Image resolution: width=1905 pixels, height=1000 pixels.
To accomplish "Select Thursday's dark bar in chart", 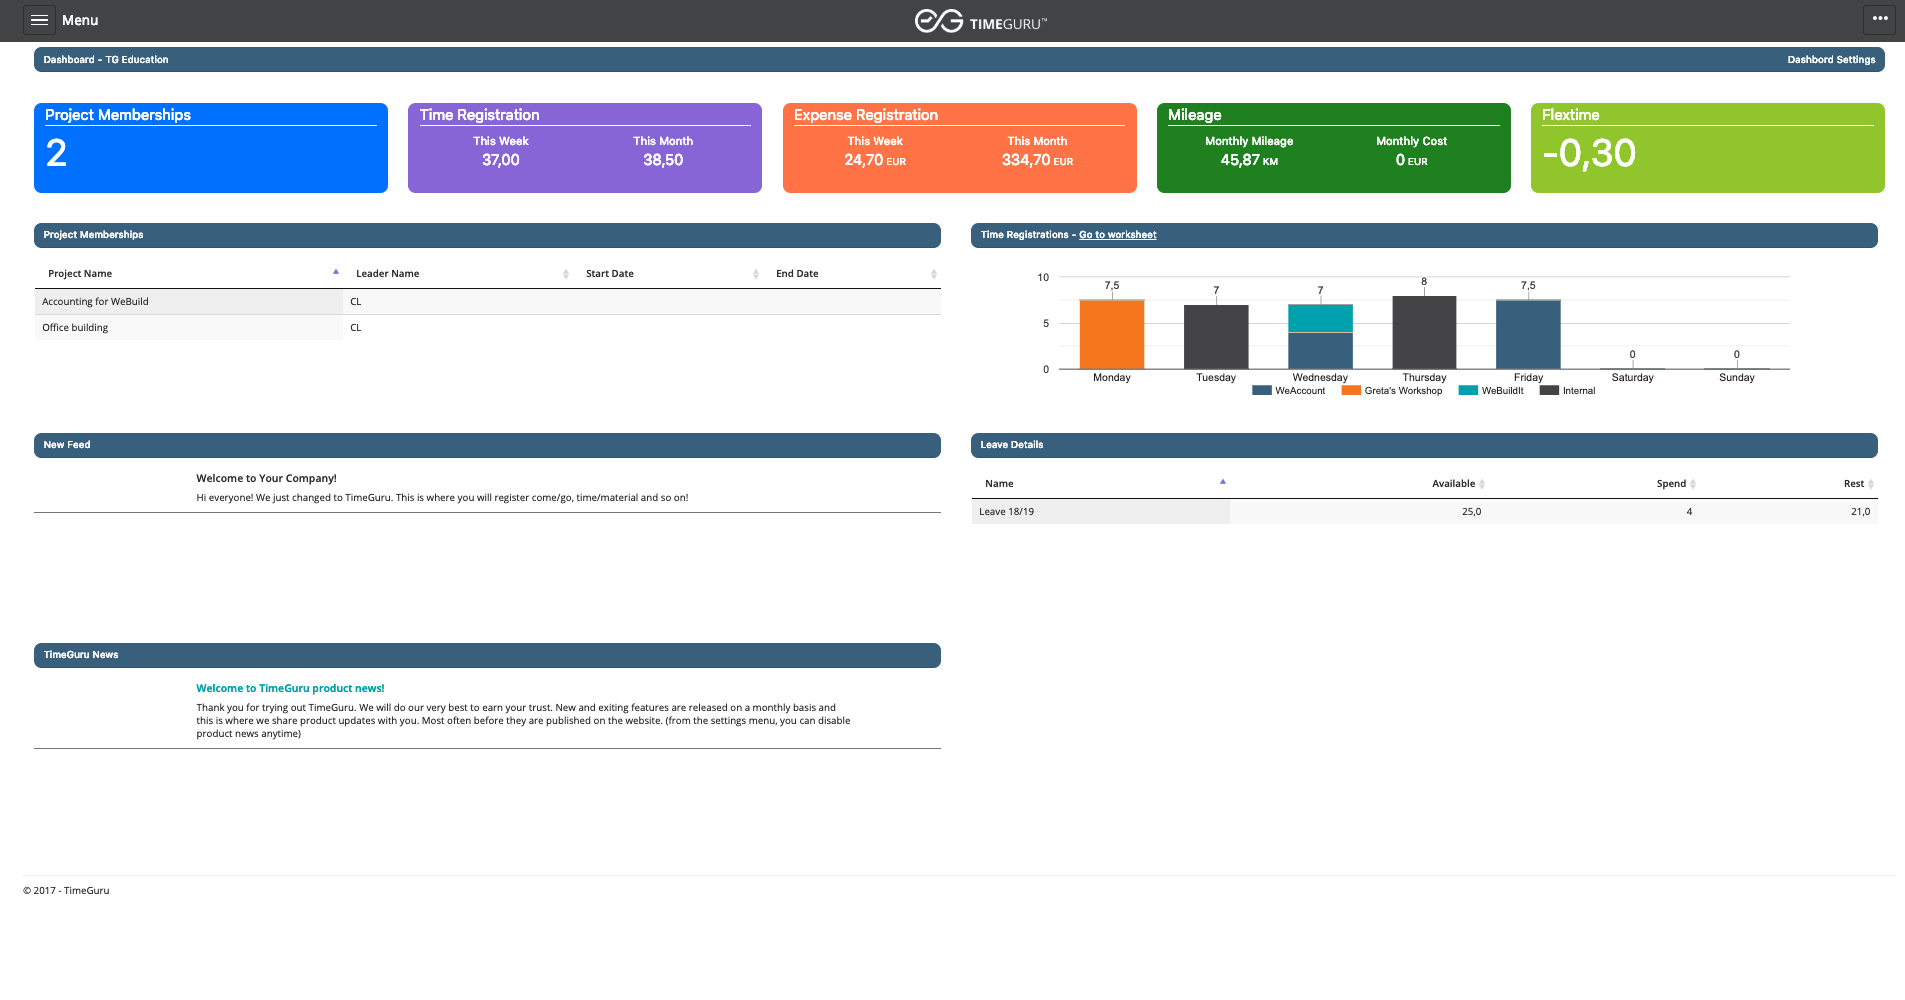I will [1424, 333].
